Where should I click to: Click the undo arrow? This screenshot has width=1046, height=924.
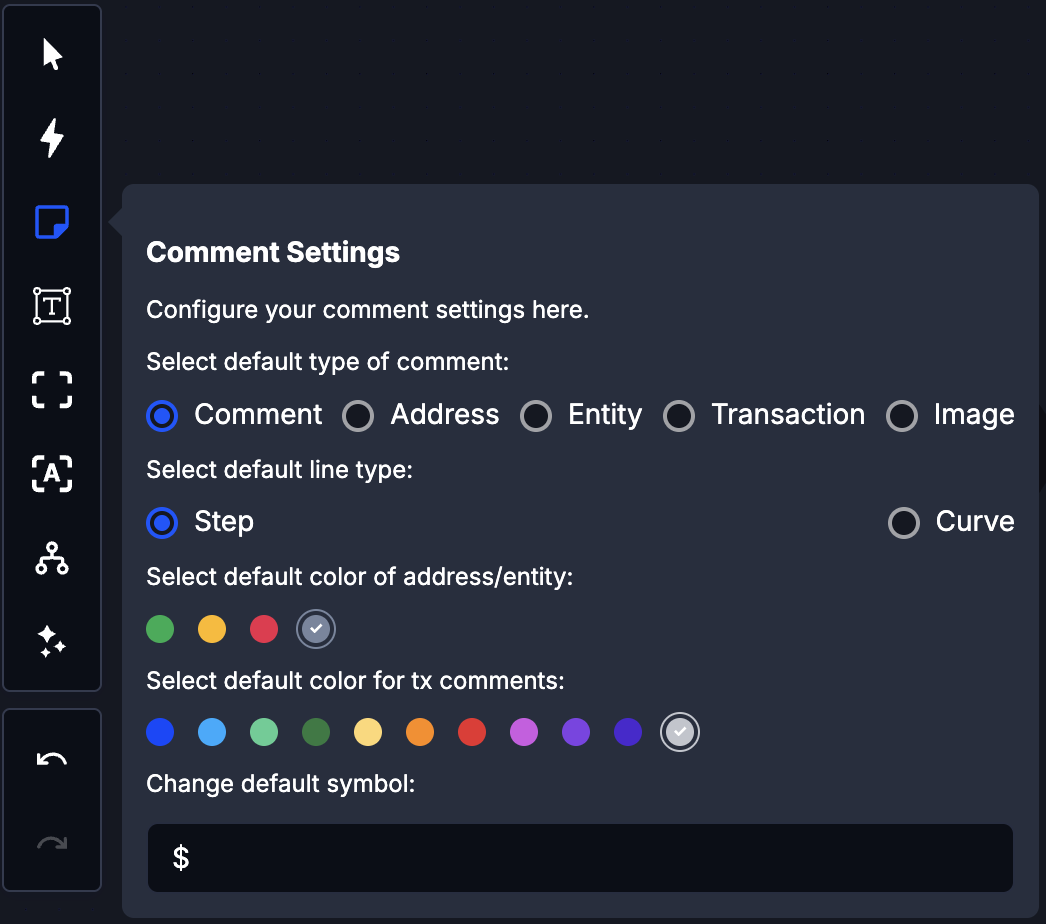click(52, 757)
